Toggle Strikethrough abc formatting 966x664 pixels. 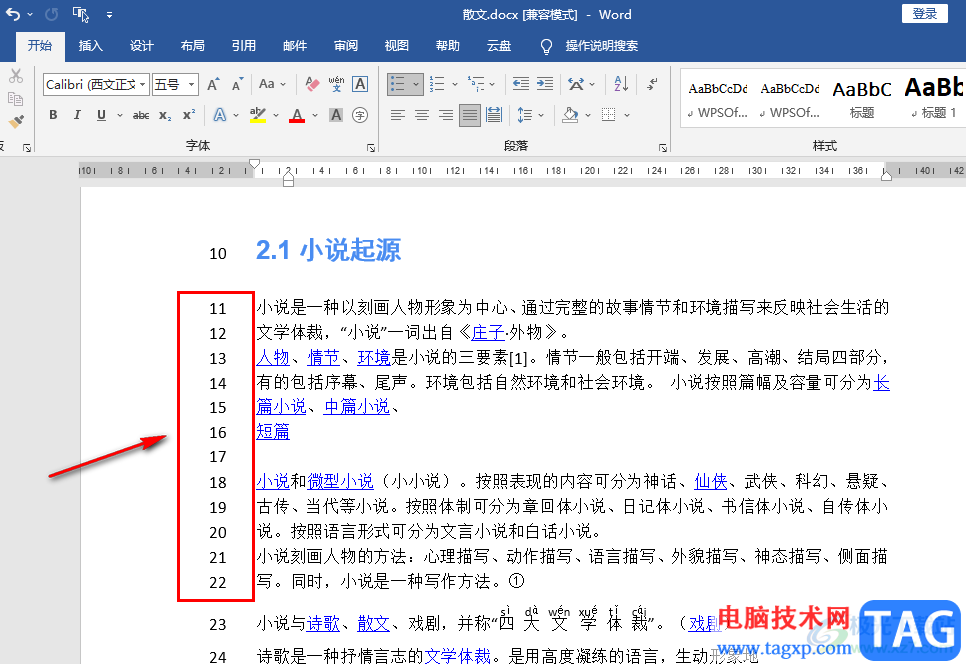[x=141, y=115]
